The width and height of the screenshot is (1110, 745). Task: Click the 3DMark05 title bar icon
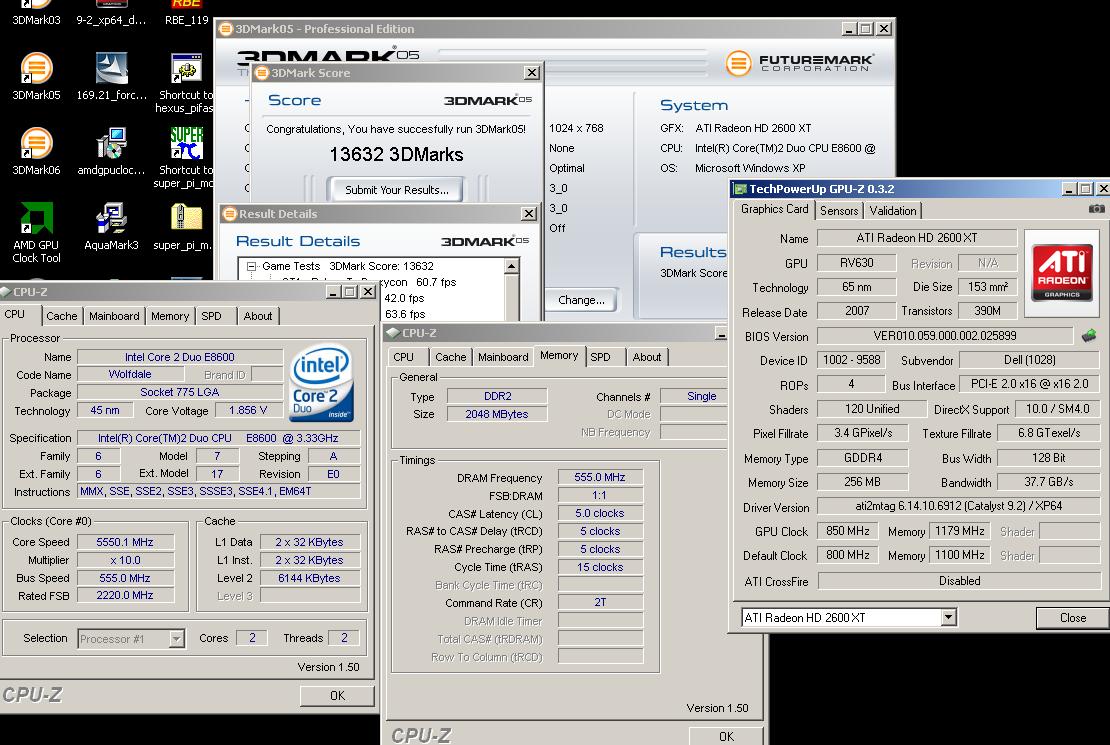[226, 28]
